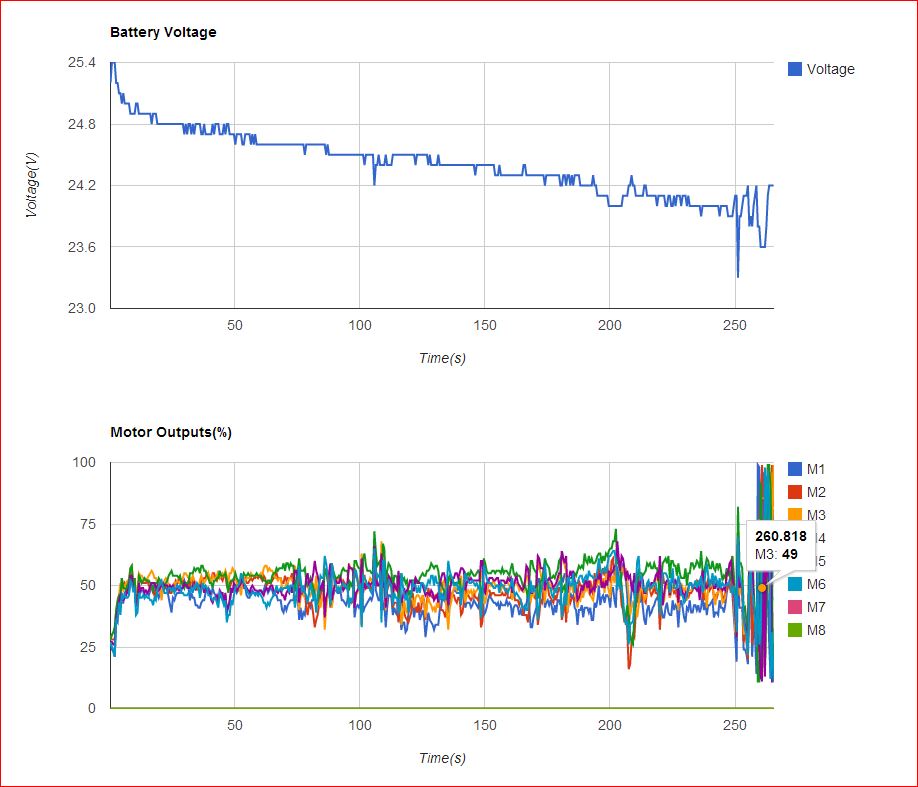Click the Battery Voltage chart title
The height and width of the screenshot is (787, 918).
pos(163,32)
